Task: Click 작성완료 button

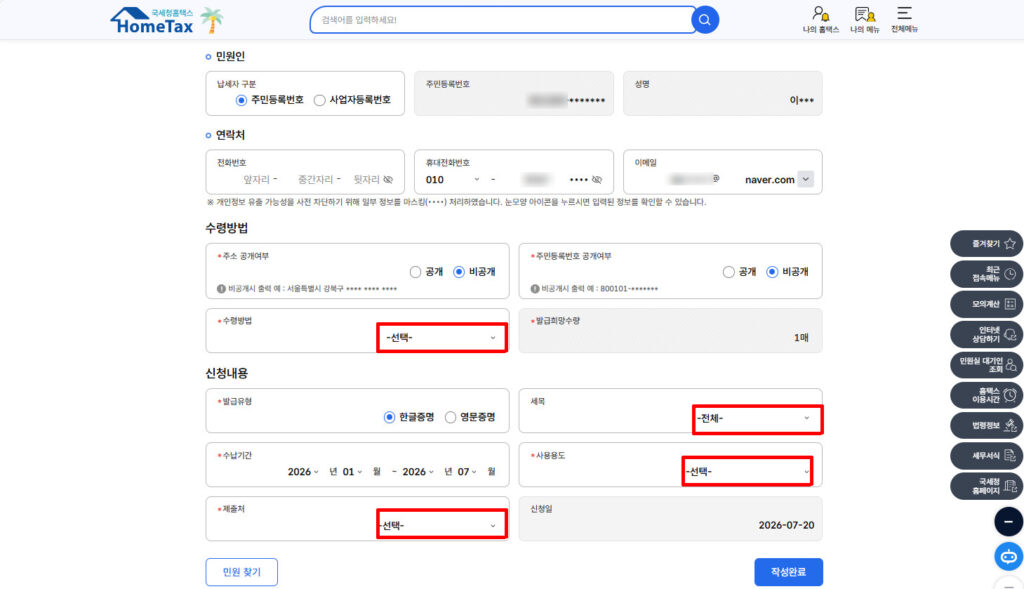Action: pyautogui.click(x=788, y=572)
